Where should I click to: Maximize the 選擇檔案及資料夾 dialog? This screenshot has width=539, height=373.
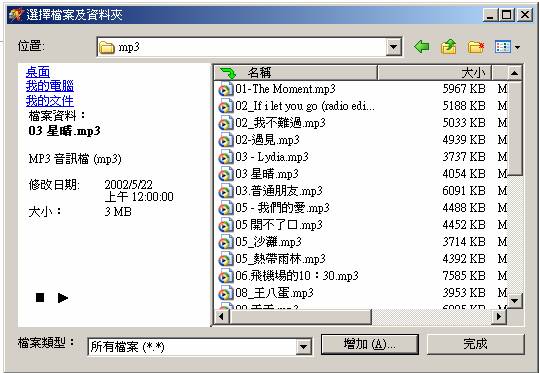507,15
